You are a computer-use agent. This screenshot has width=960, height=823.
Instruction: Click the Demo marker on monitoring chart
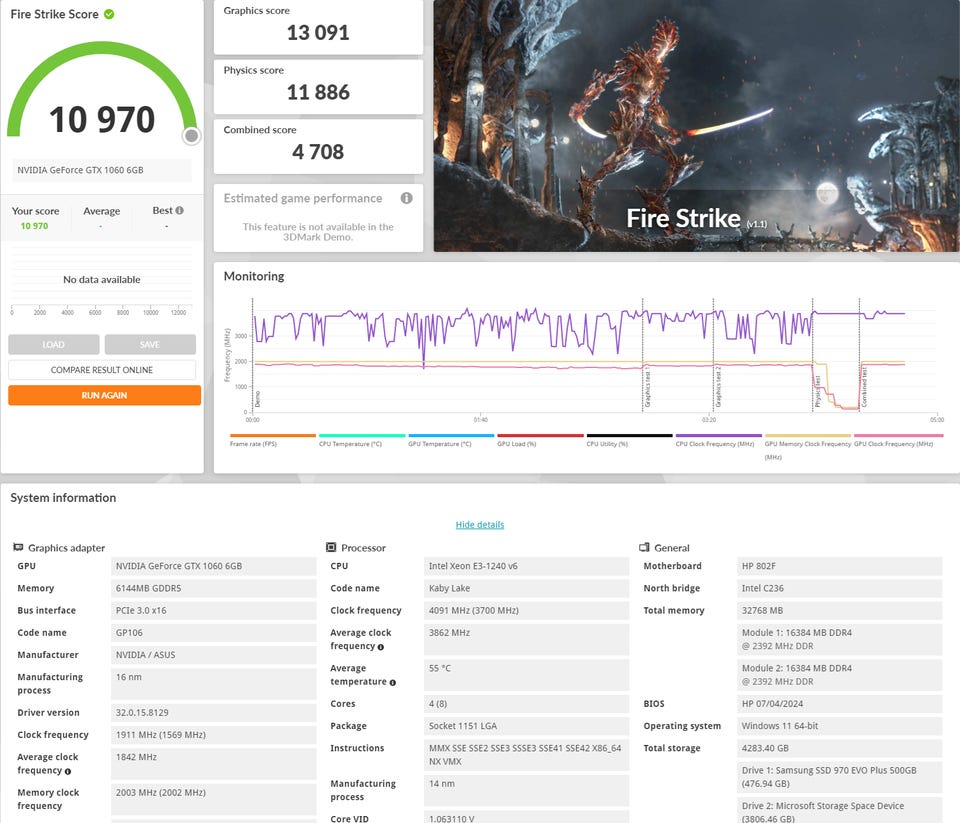click(258, 399)
